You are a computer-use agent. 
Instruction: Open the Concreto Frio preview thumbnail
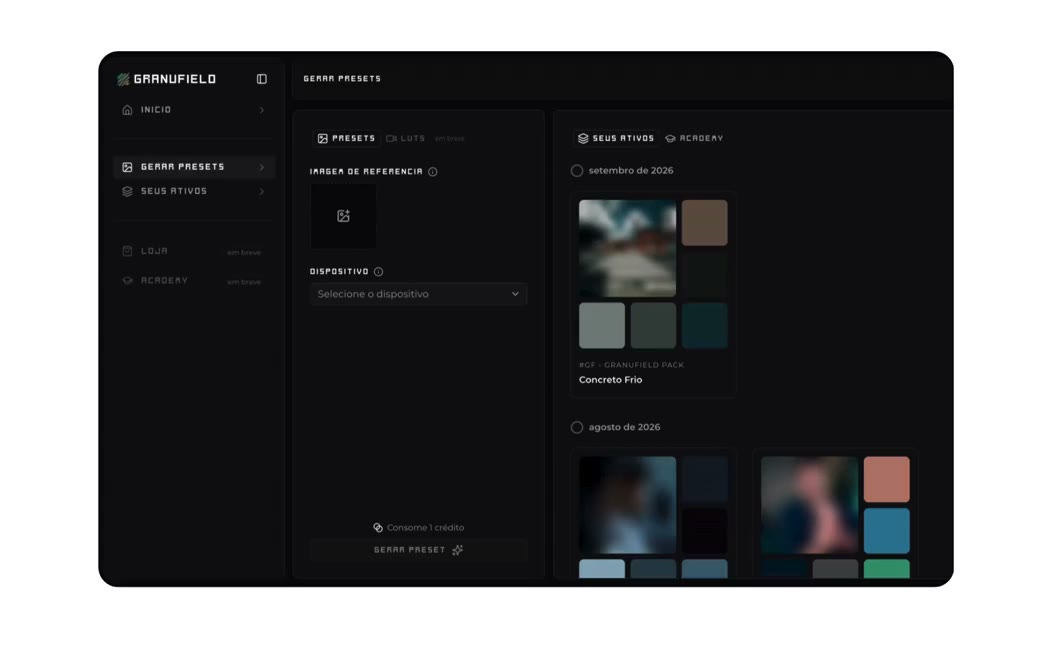(628, 248)
